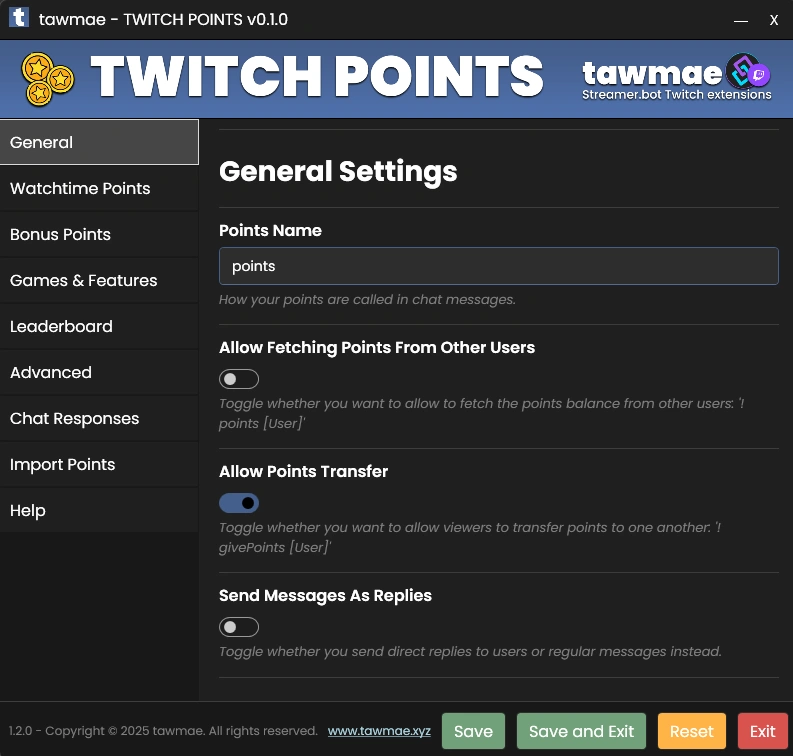Image resolution: width=793 pixels, height=756 pixels.
Task: Select the Advanced sidebar item
Action: coord(99,372)
